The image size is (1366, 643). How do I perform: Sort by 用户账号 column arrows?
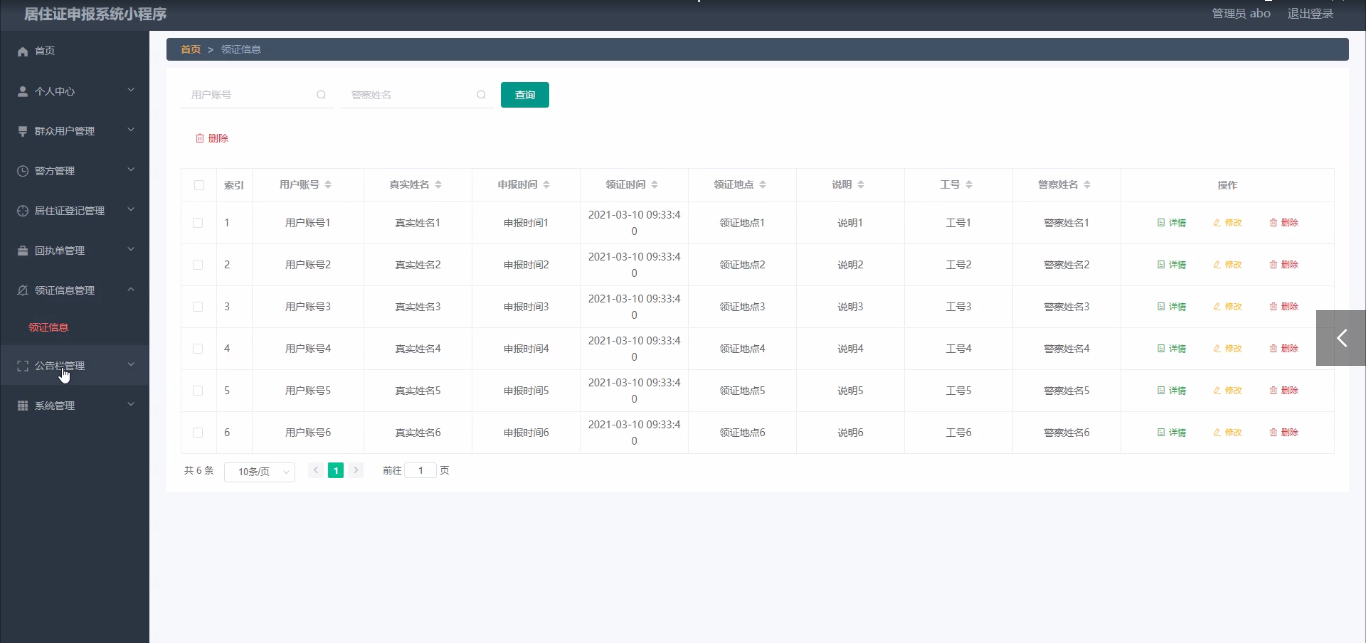click(x=328, y=185)
